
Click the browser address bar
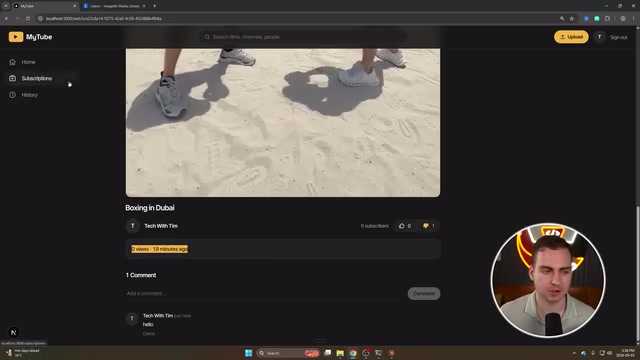[x=298, y=18]
